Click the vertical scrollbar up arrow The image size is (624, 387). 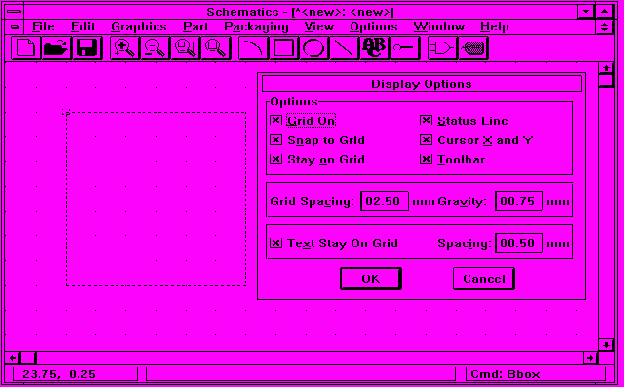click(x=606, y=68)
